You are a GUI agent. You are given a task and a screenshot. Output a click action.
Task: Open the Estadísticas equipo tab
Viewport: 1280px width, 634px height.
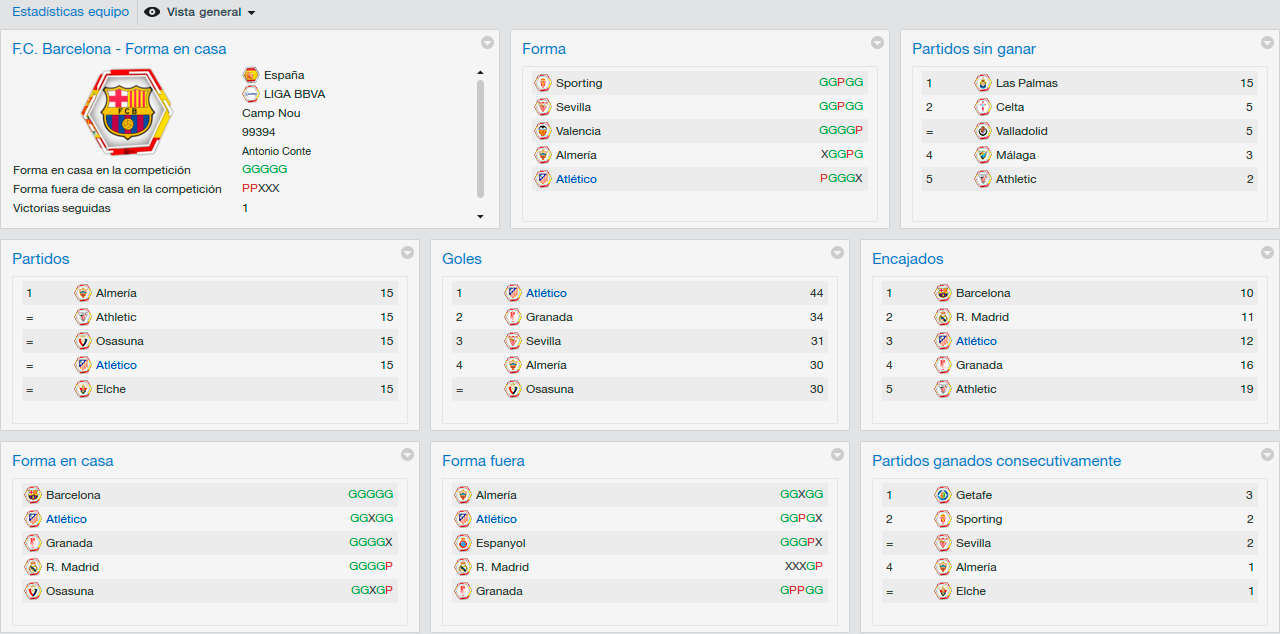[x=70, y=12]
